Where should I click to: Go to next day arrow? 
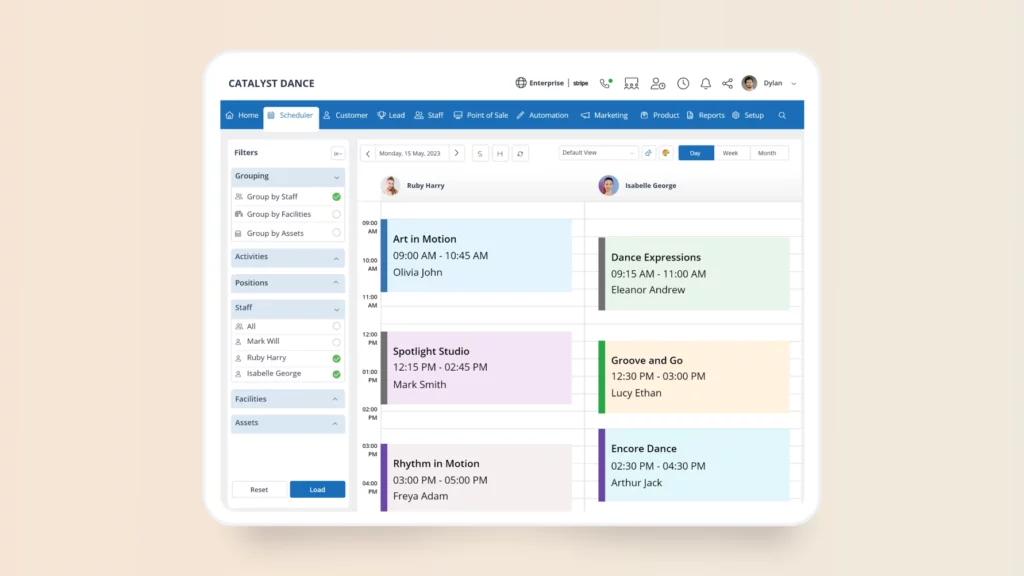tap(456, 153)
